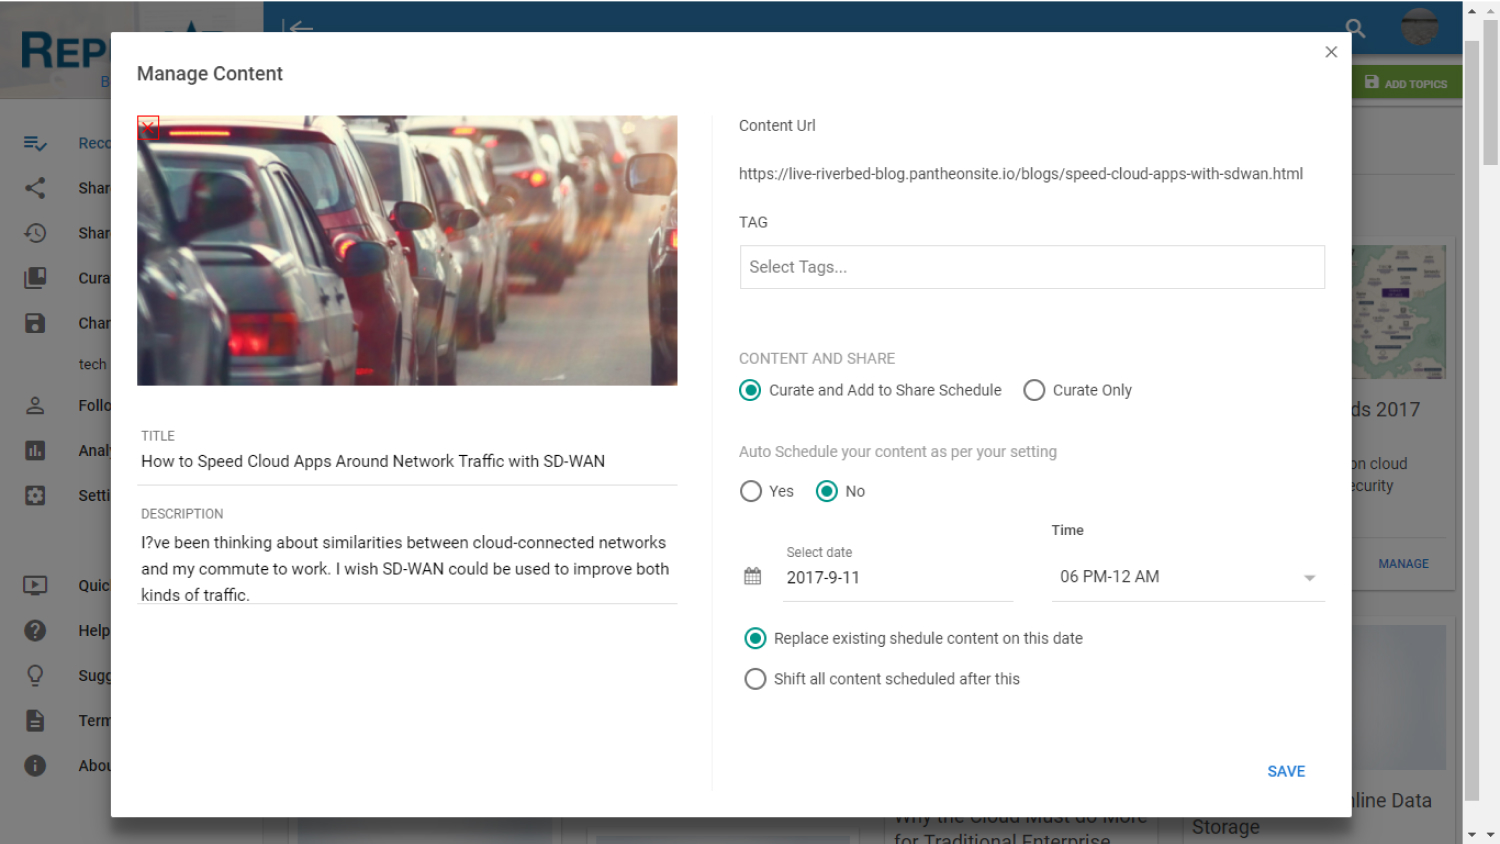
Task: Open the user avatar in top bar
Action: coord(1419,27)
